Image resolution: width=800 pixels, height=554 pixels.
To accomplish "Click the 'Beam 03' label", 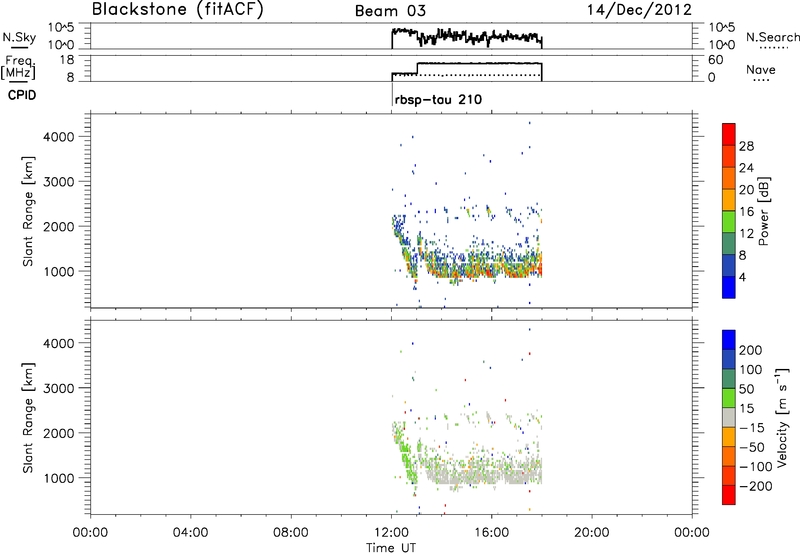I will (x=390, y=11).
